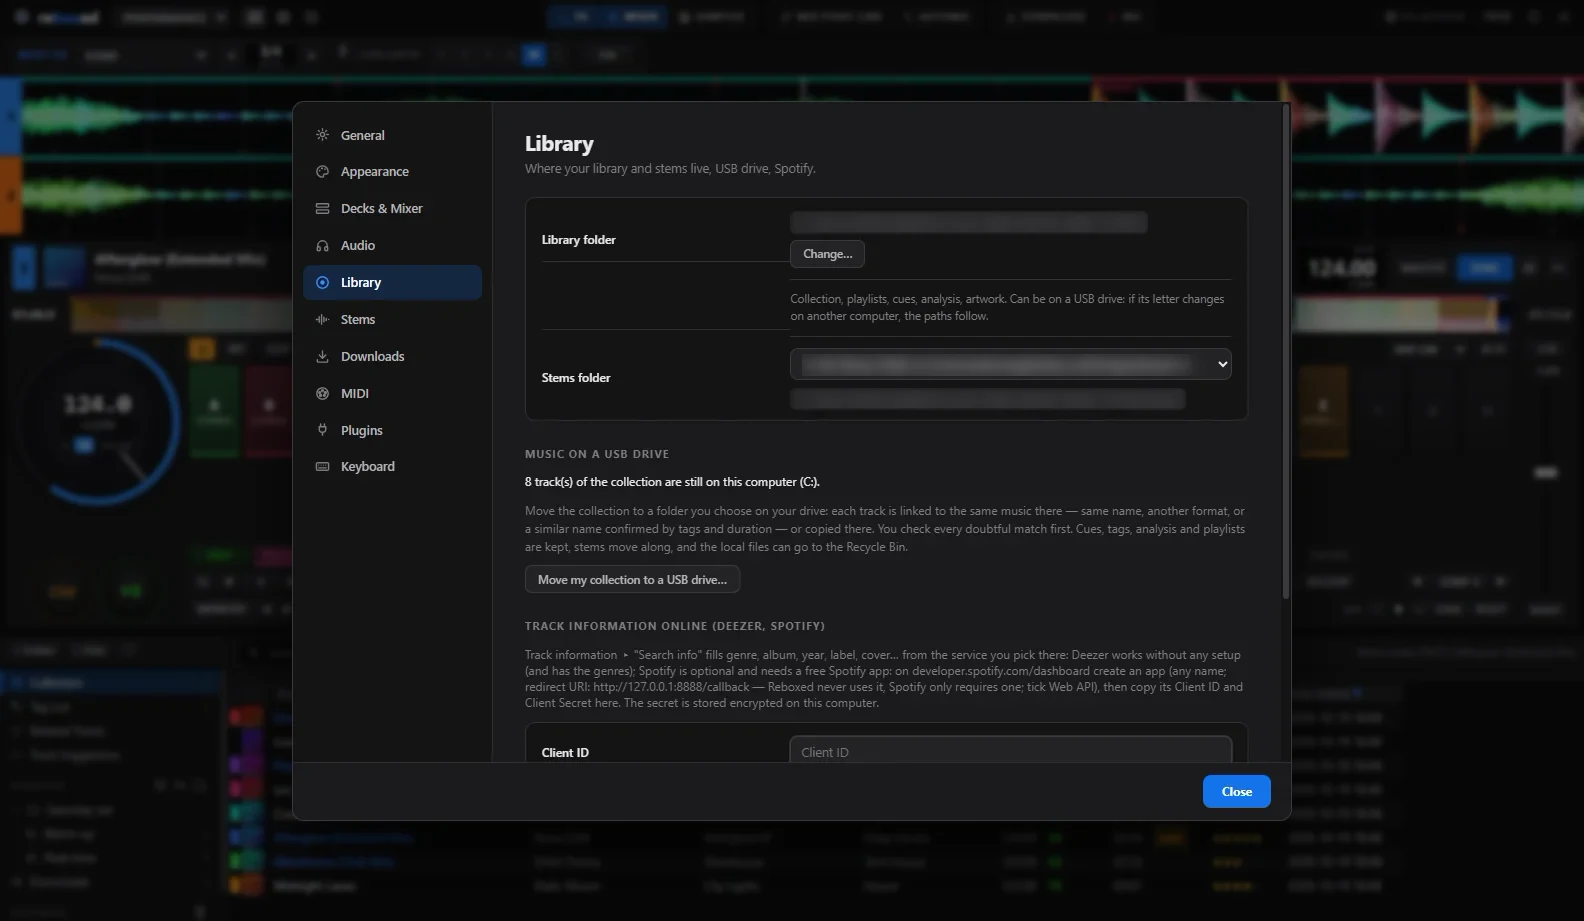The width and height of the screenshot is (1584, 921).
Task: Expand the Stems folder dropdown
Action: point(1010,364)
